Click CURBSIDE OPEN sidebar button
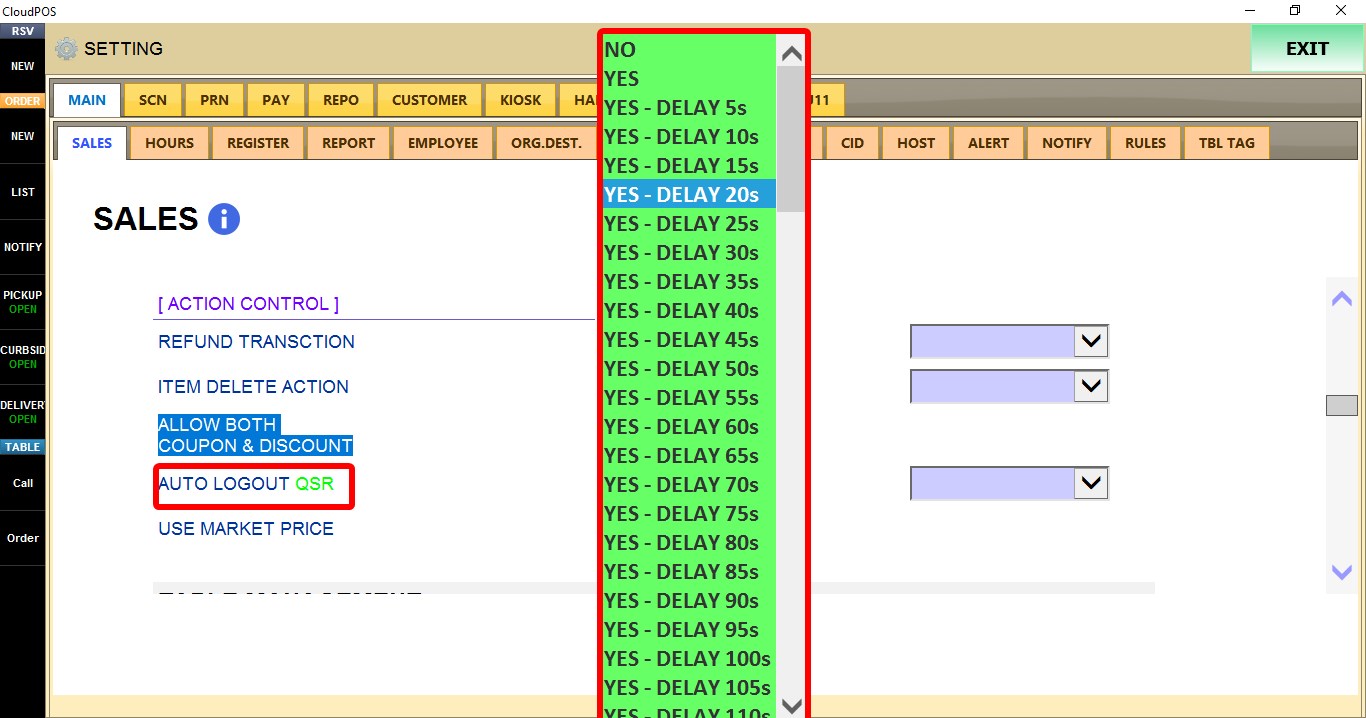1366x718 pixels. click(22, 357)
